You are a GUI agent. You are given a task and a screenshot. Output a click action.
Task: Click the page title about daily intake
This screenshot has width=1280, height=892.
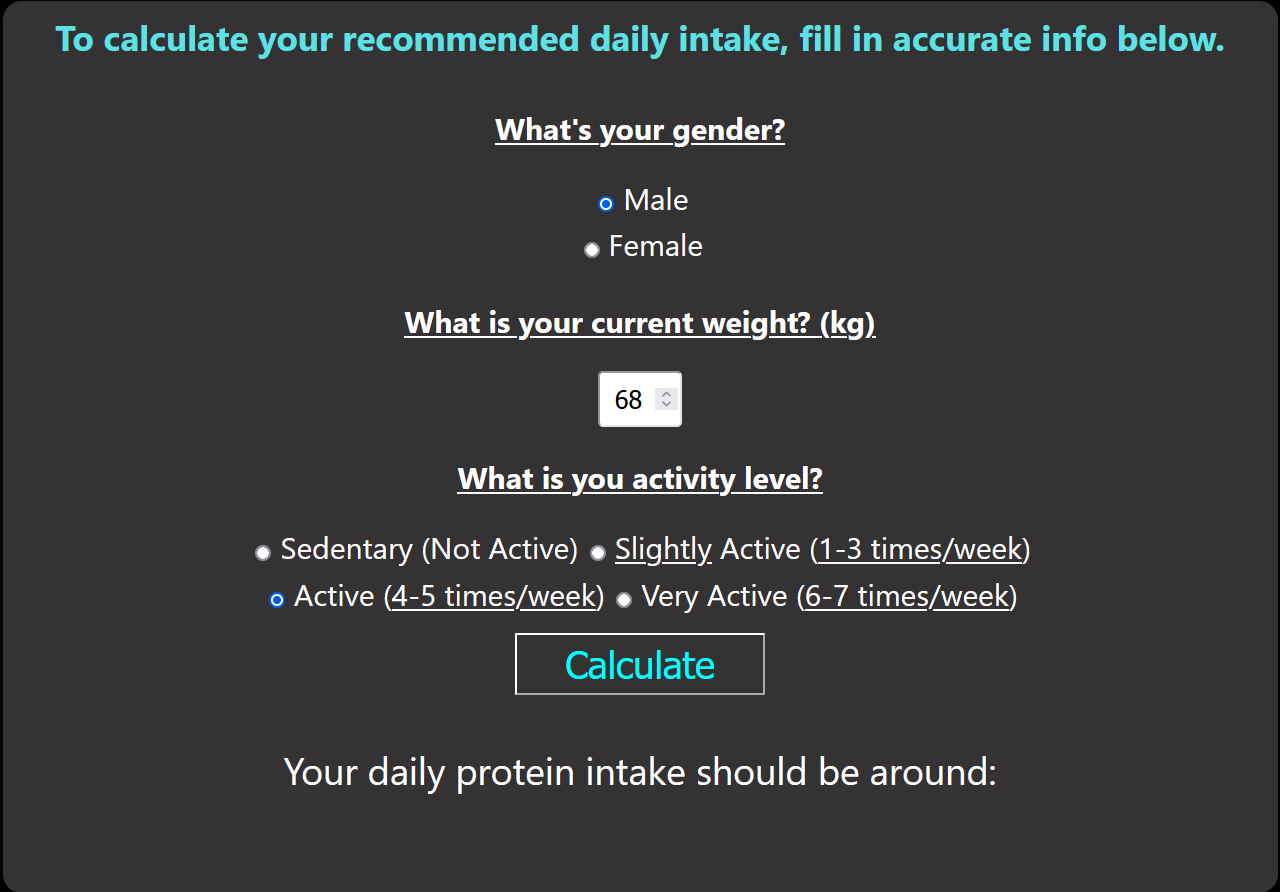(640, 40)
